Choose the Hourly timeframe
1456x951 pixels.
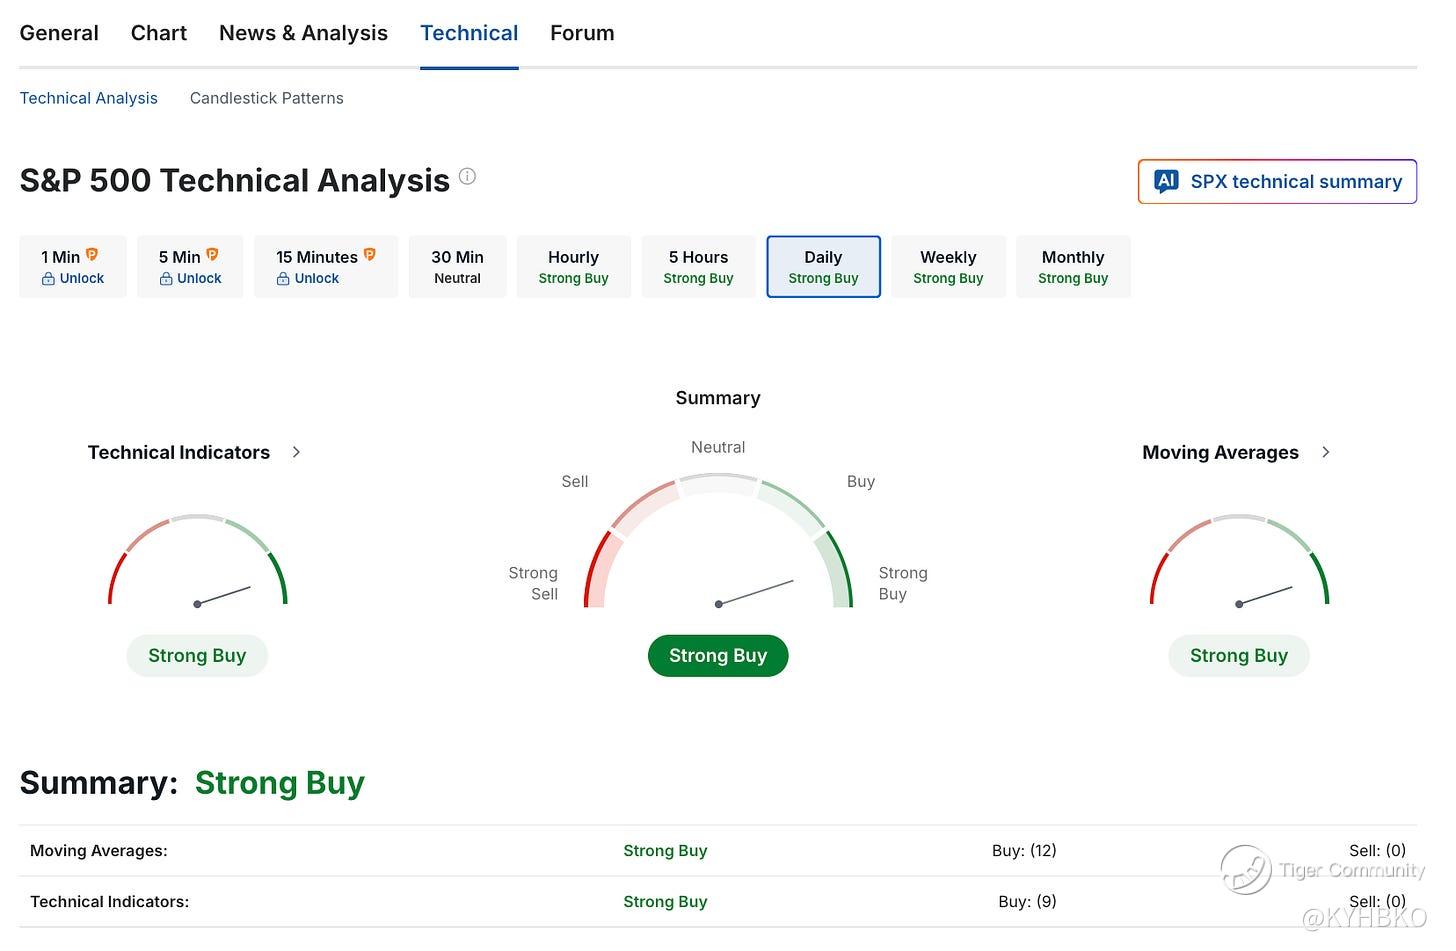pyautogui.click(x=573, y=267)
